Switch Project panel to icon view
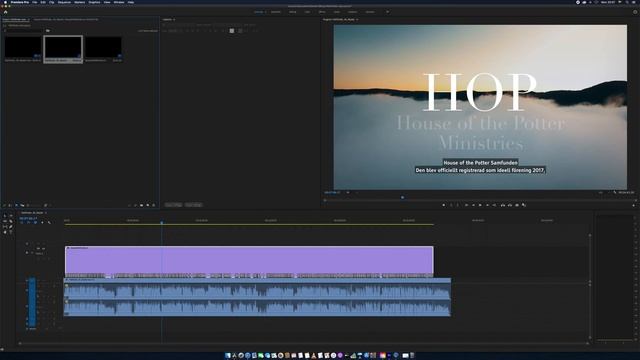The image size is (640, 360). click(x=16, y=205)
